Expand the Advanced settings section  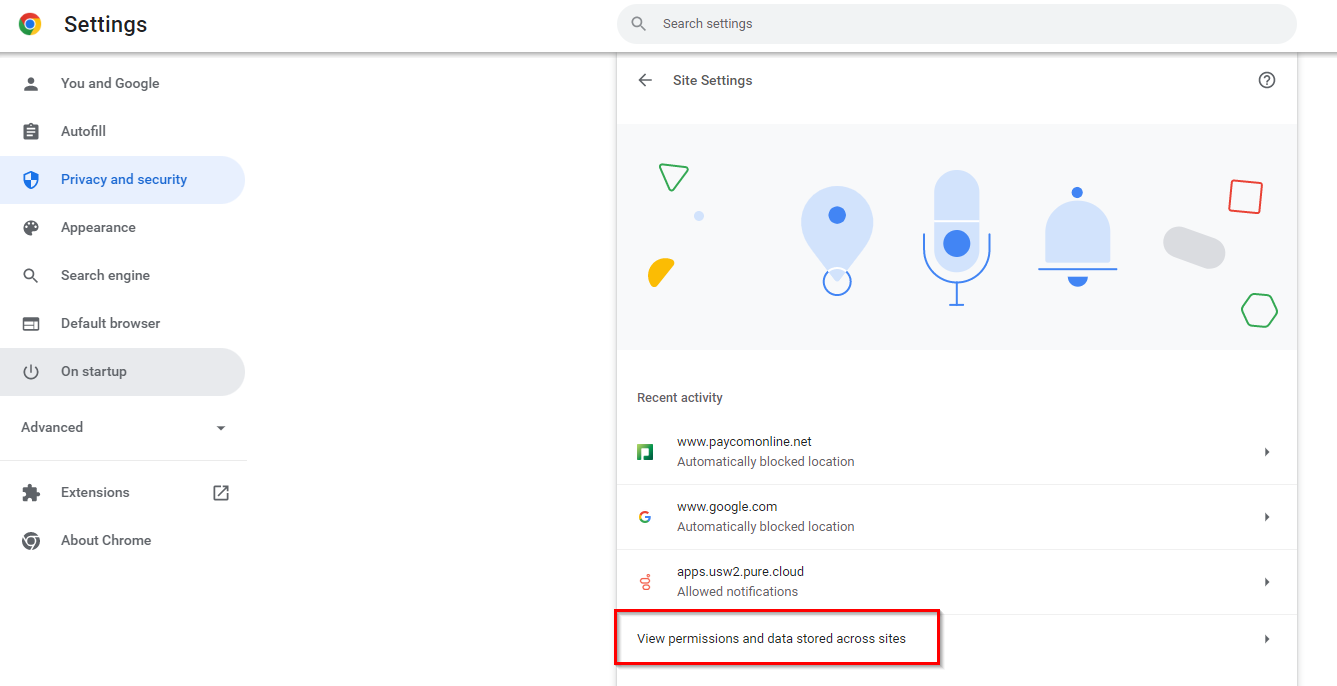pos(221,428)
